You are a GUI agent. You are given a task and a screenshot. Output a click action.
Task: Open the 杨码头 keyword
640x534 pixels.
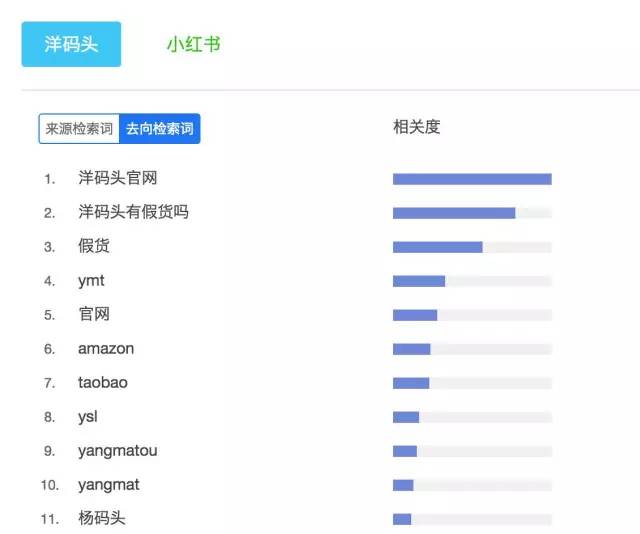coord(102,518)
